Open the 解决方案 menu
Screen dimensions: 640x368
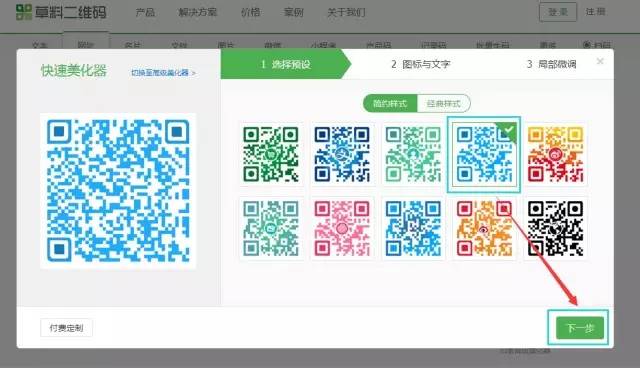tap(198, 12)
